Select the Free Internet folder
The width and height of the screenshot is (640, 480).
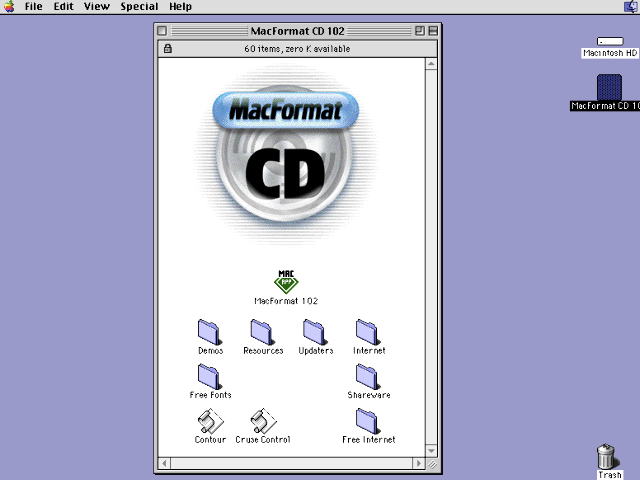(x=368, y=421)
